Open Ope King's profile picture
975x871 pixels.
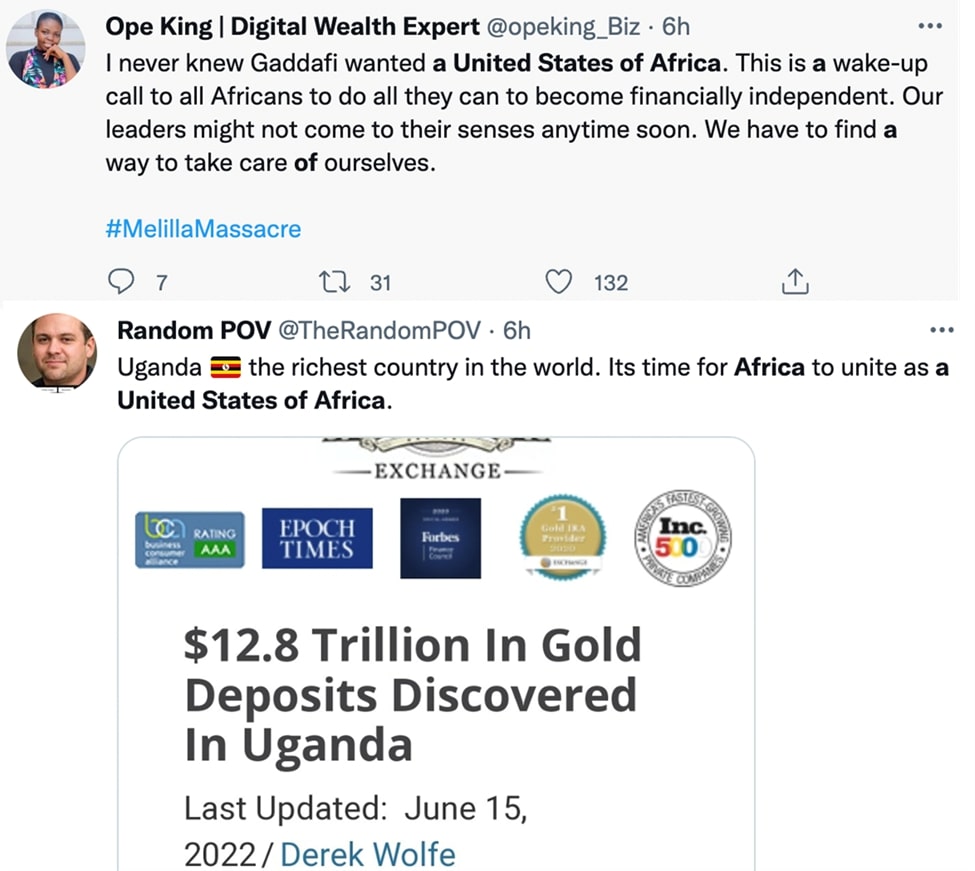(x=45, y=47)
